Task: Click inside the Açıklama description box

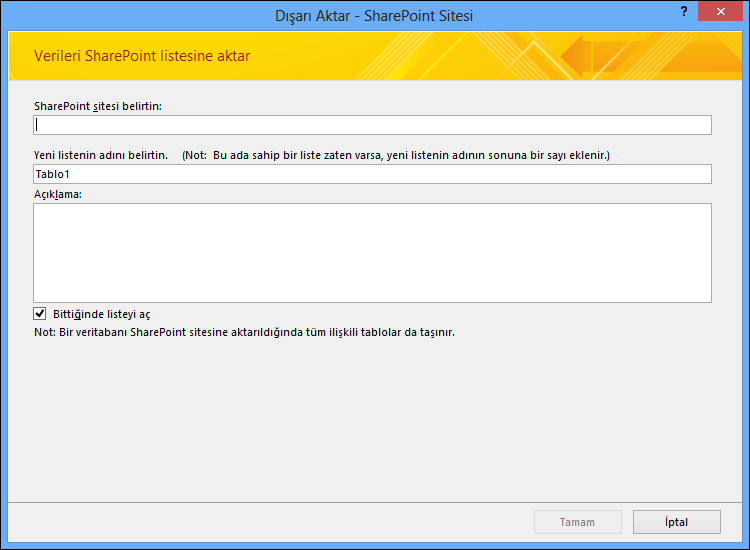Action: click(372, 253)
